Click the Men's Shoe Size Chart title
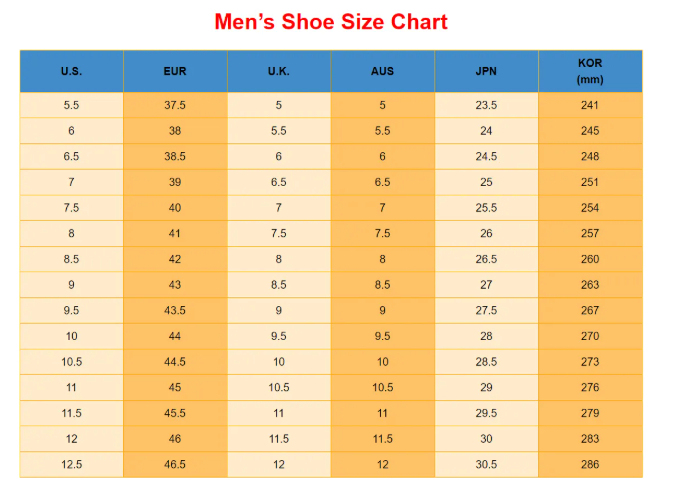The image size is (676, 486). coord(331,22)
